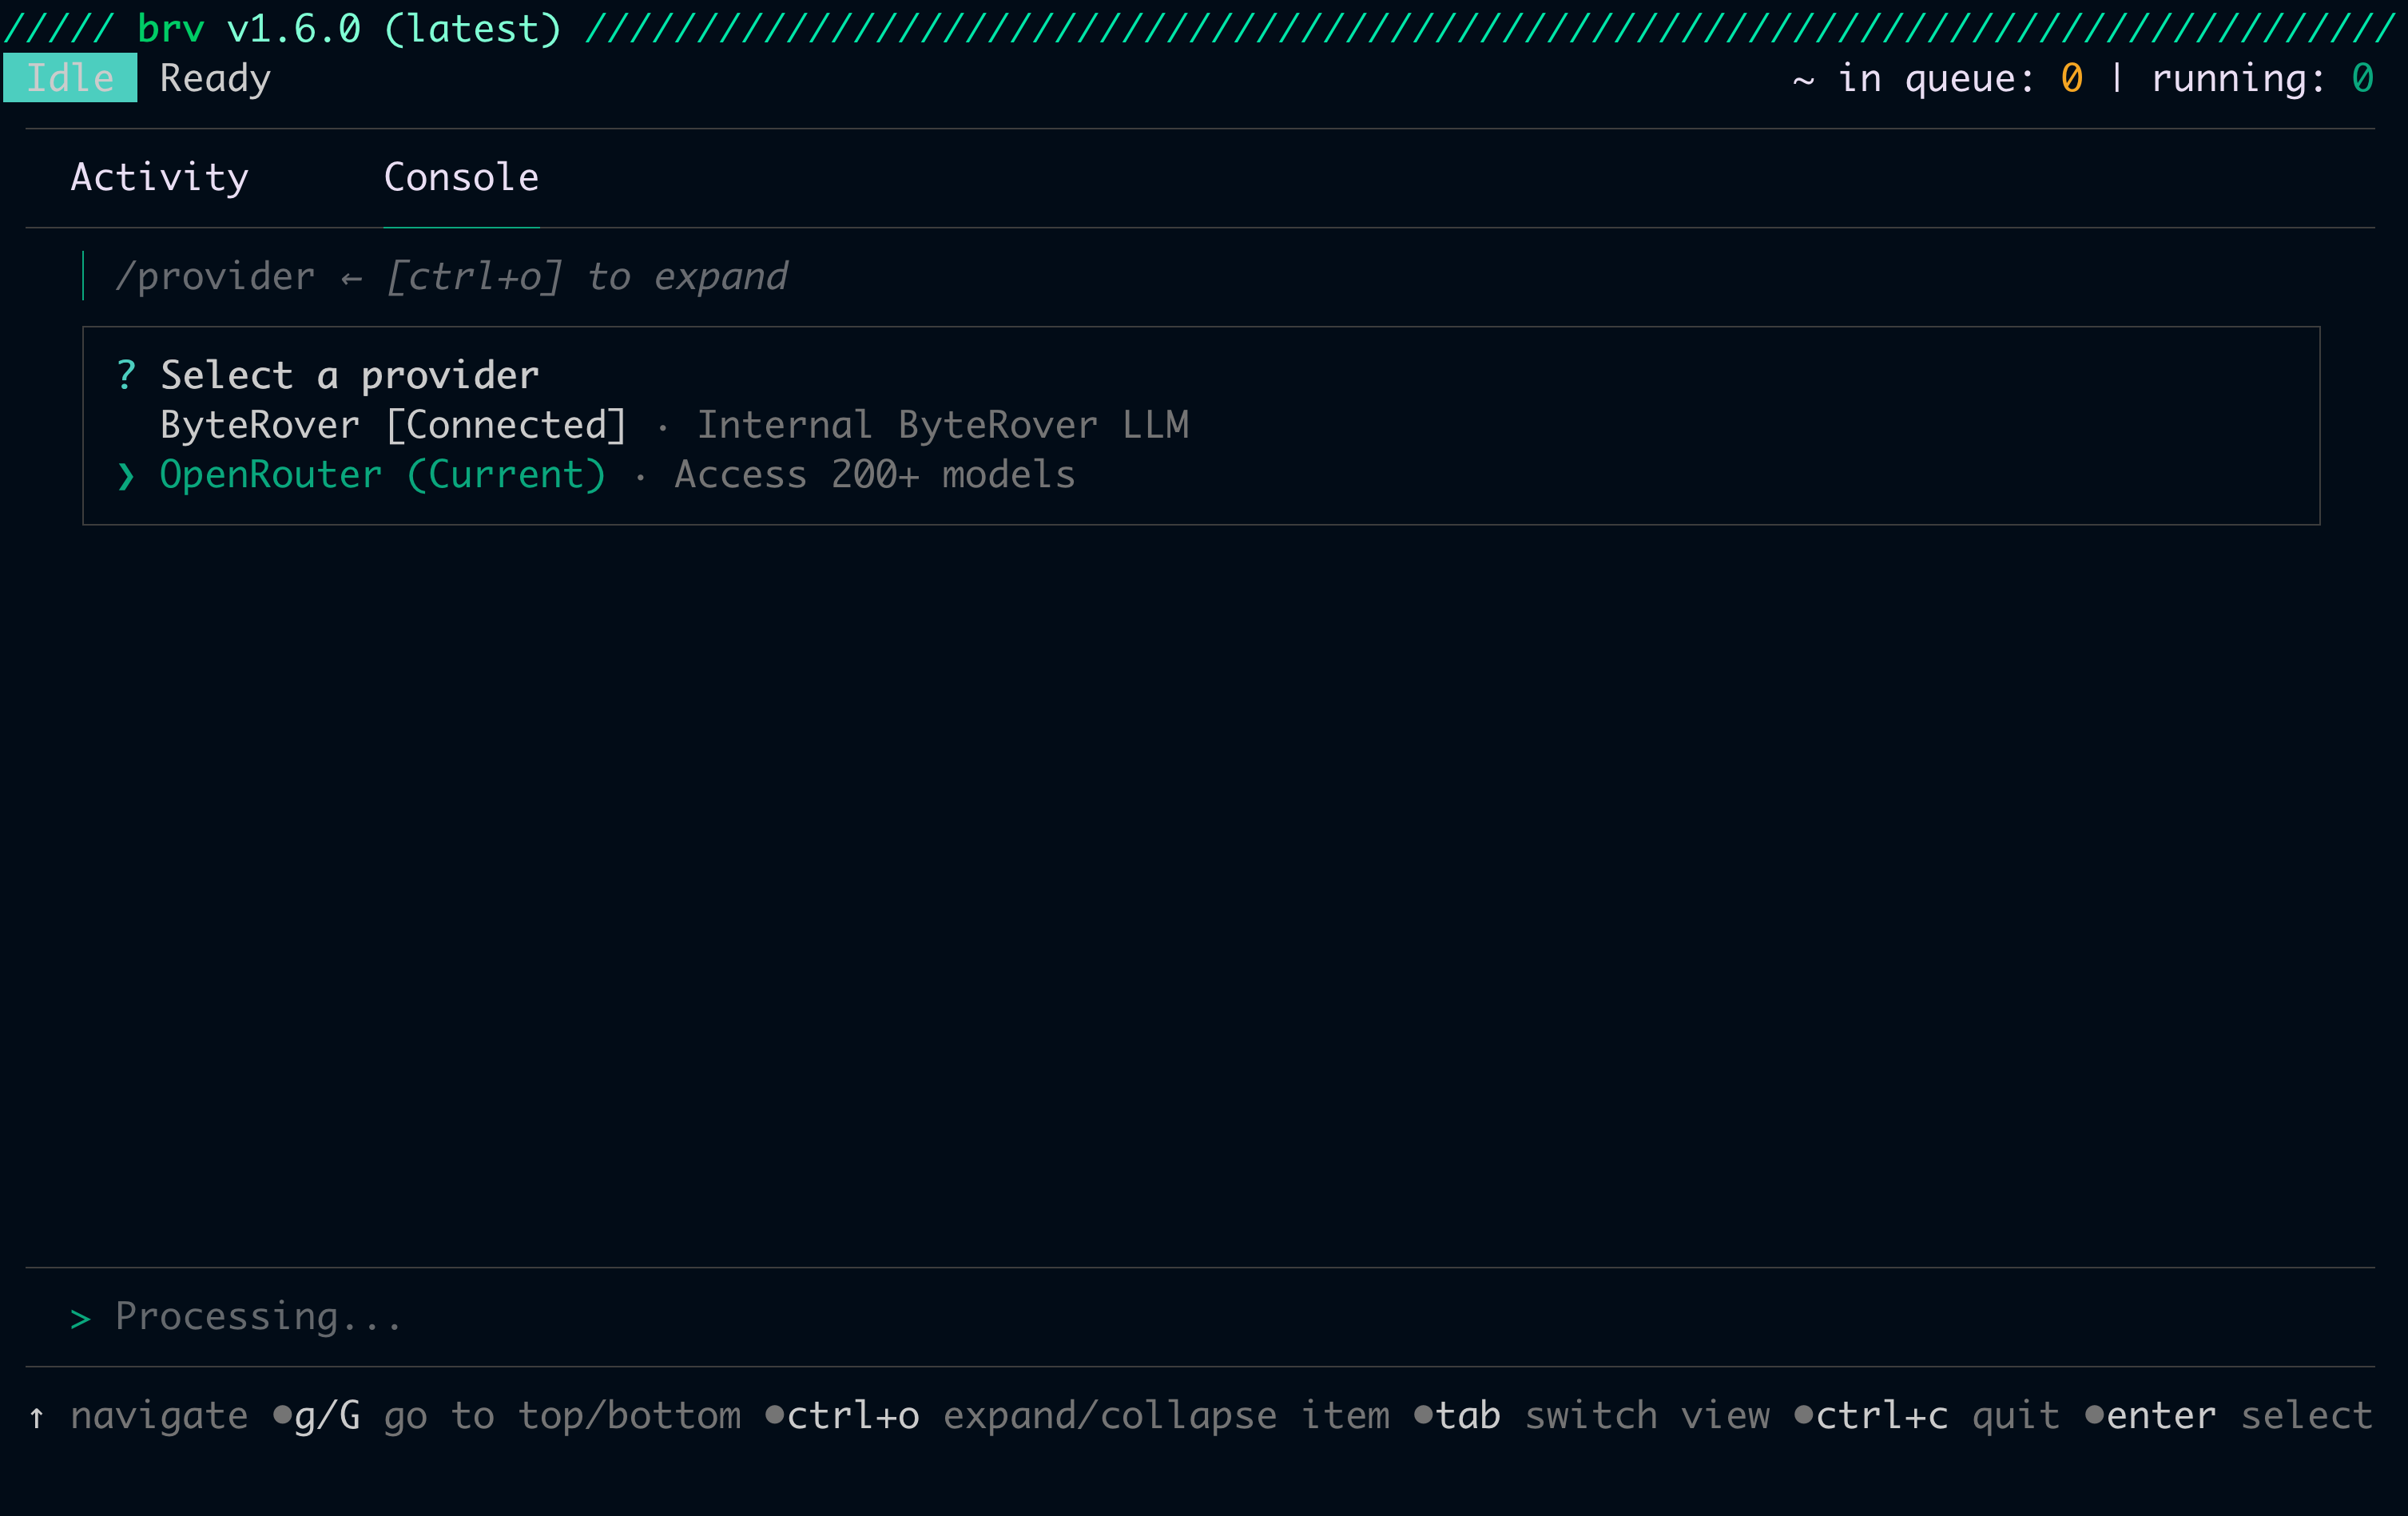Click the in-queue count number

tap(2071, 78)
